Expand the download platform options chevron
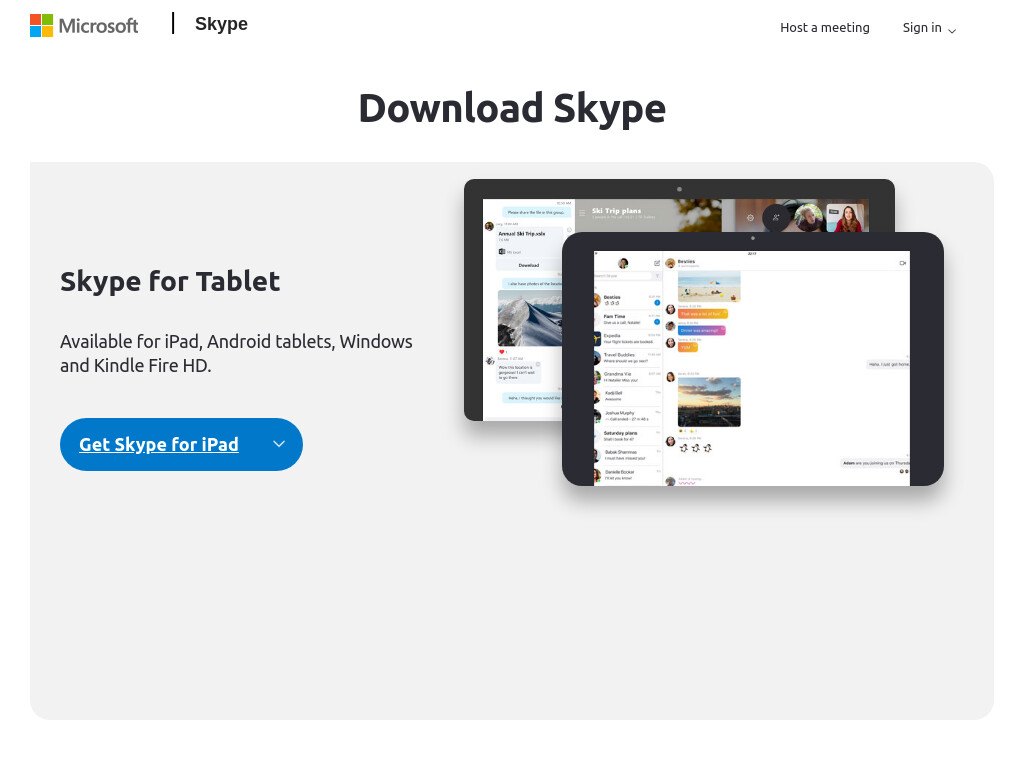This screenshot has height=768, width=1024. pyautogui.click(x=279, y=444)
